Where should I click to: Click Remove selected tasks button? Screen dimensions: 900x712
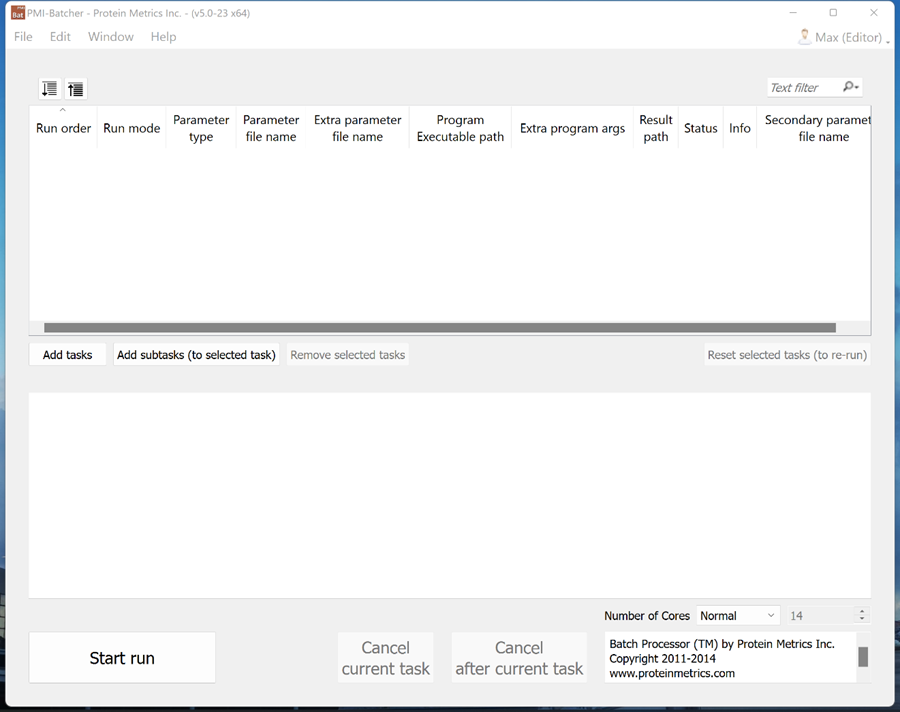(348, 355)
